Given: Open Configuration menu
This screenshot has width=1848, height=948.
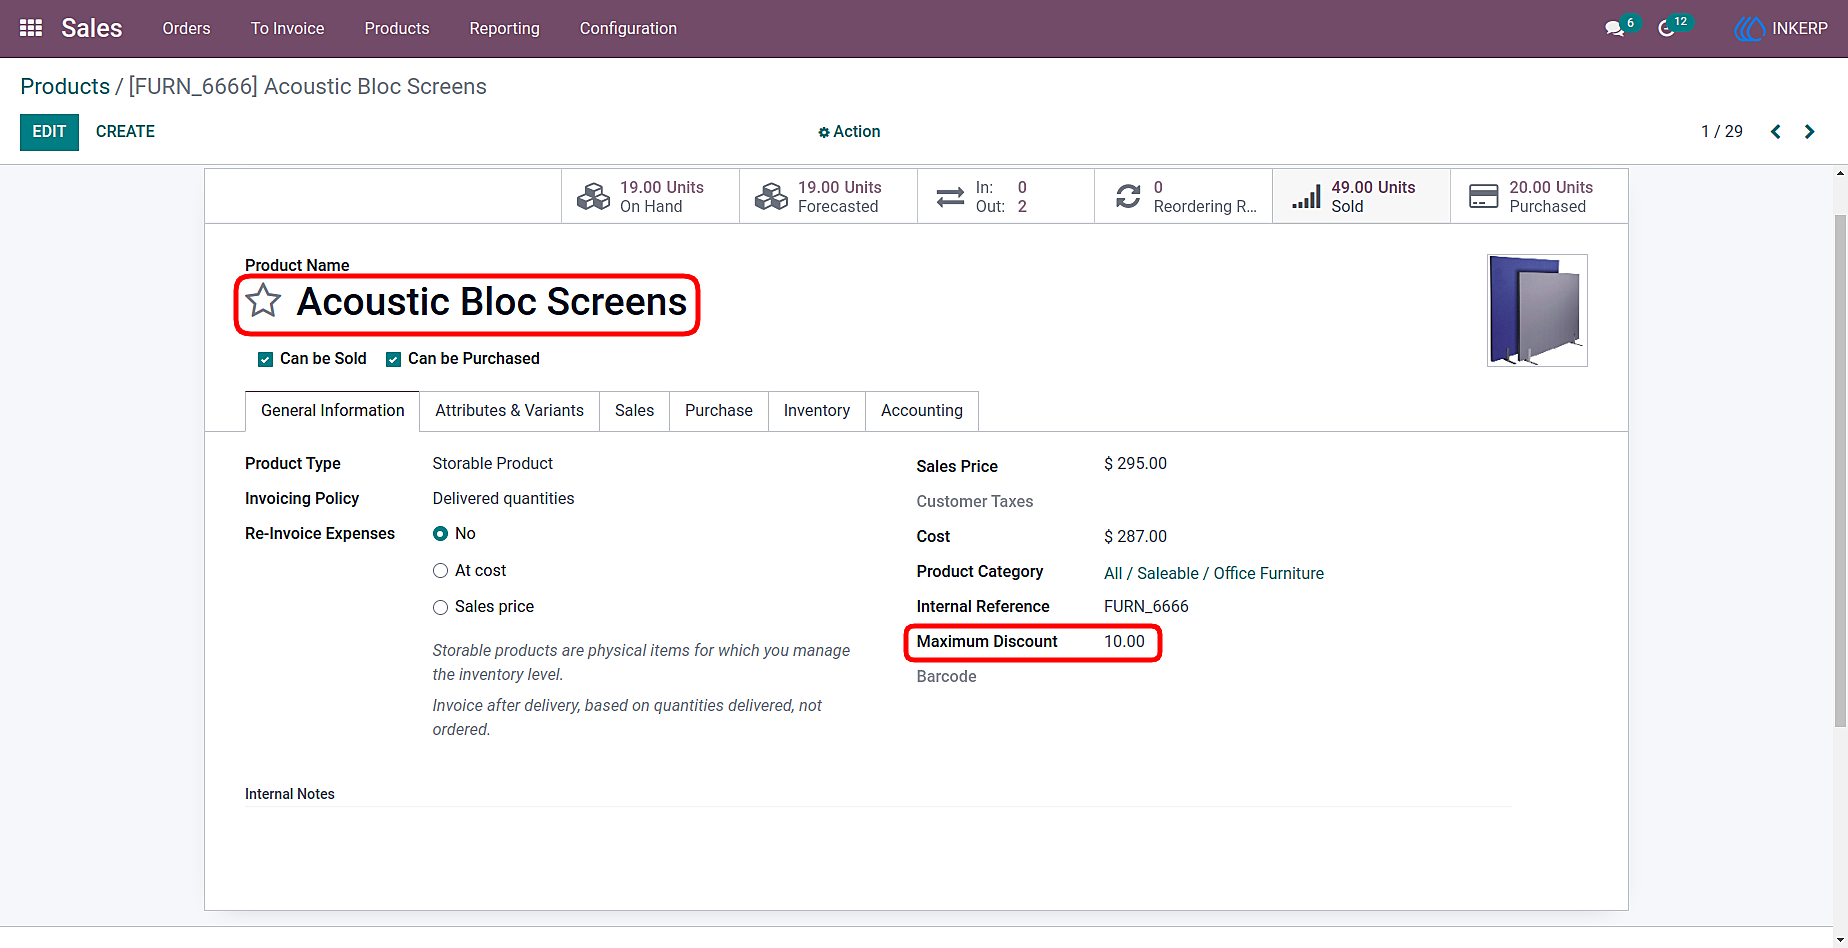Looking at the screenshot, I should pyautogui.click(x=628, y=28).
